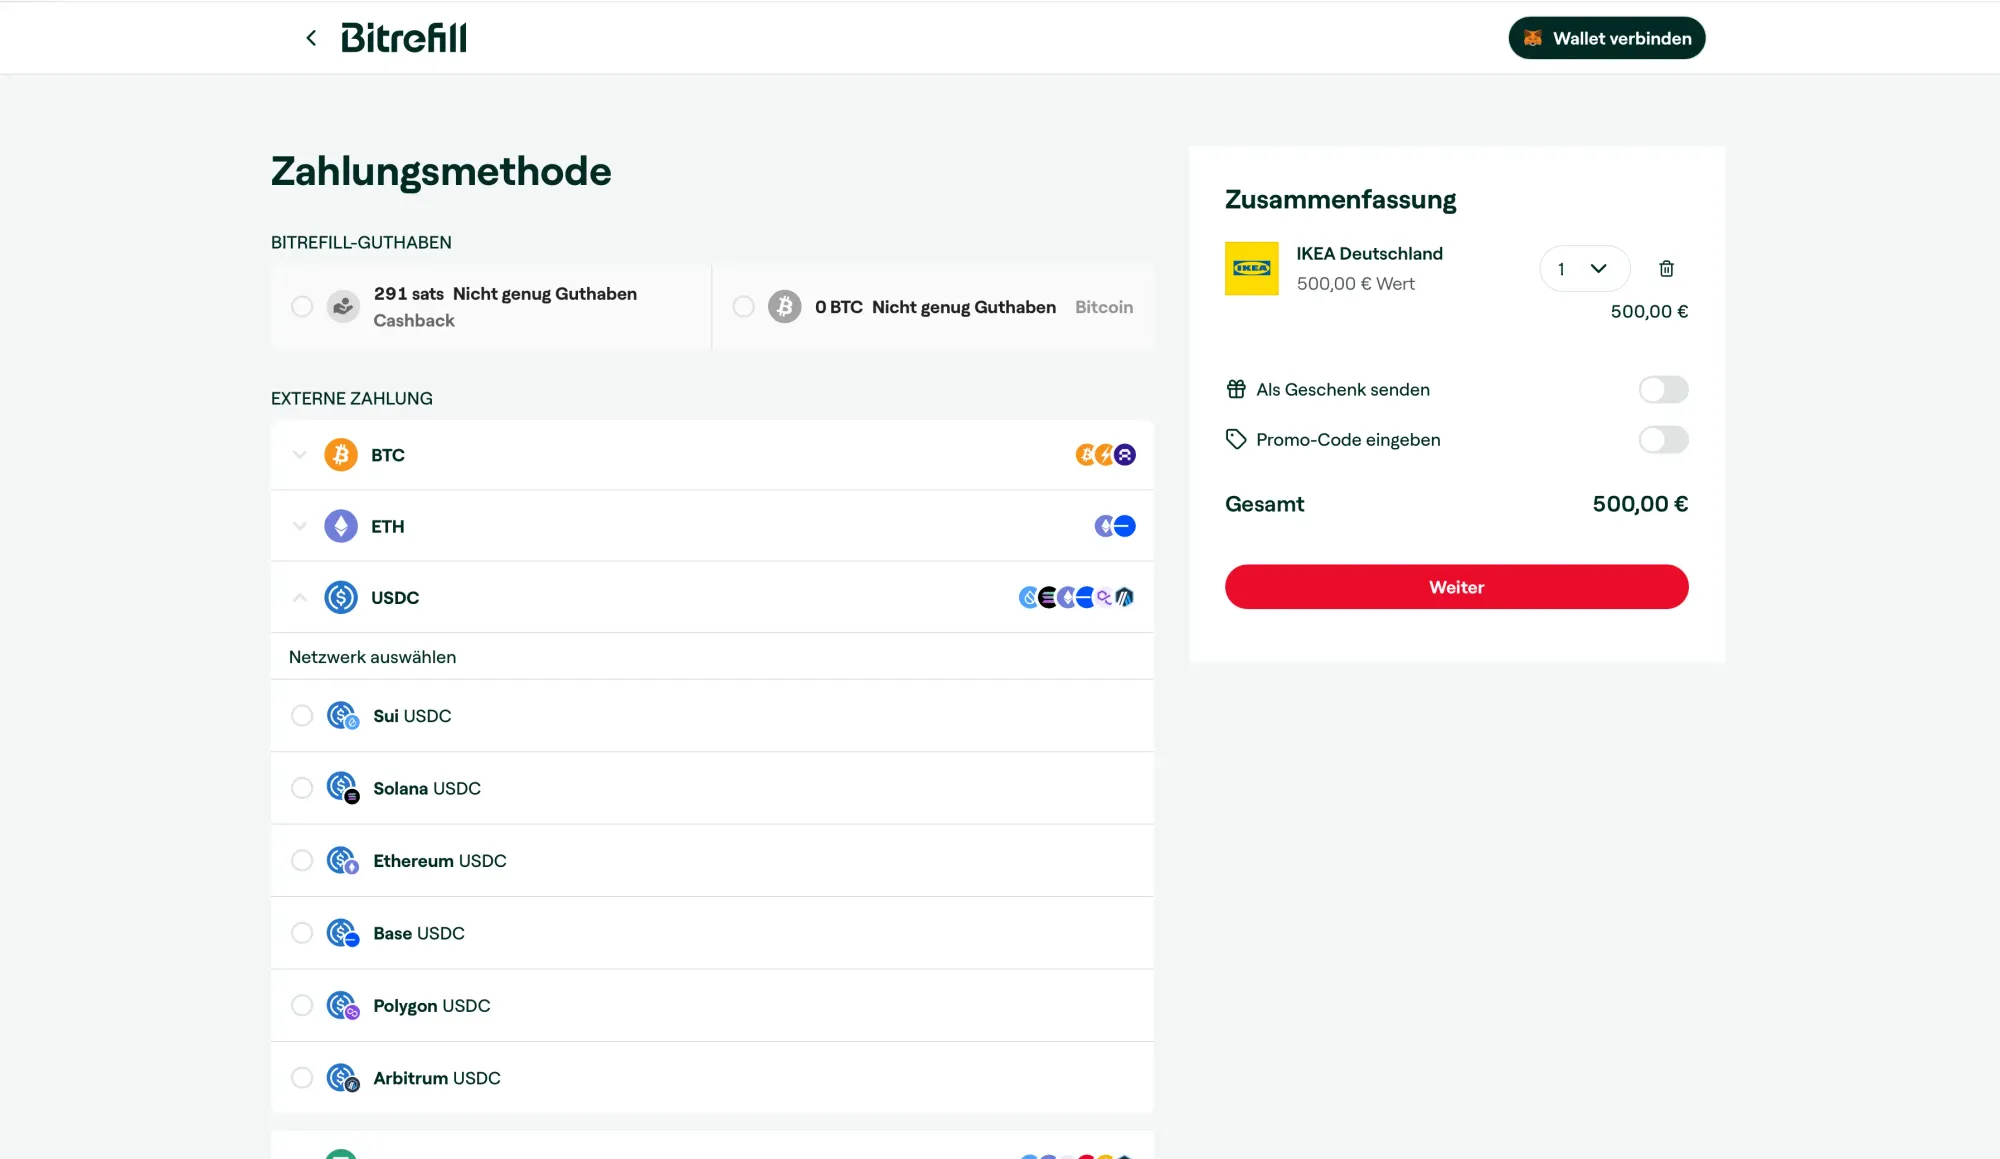The height and width of the screenshot is (1159, 2000).
Task: Click the Wallet verbinden button
Action: [1607, 38]
